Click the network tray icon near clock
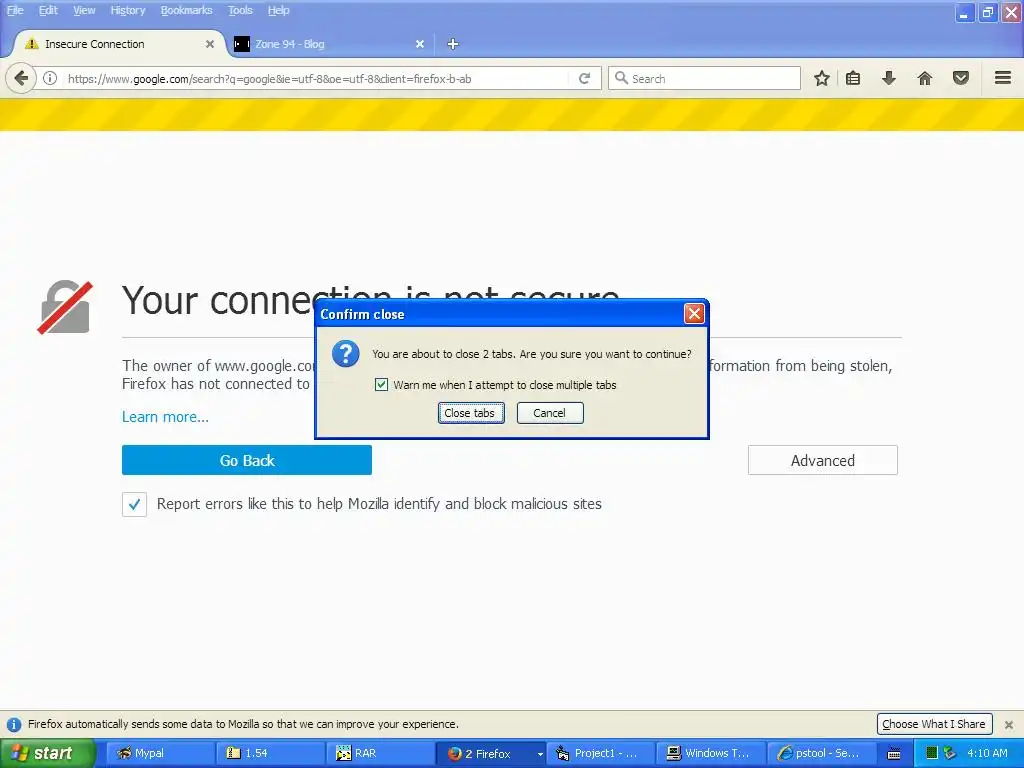Viewport: 1024px width, 768px height. point(950,753)
